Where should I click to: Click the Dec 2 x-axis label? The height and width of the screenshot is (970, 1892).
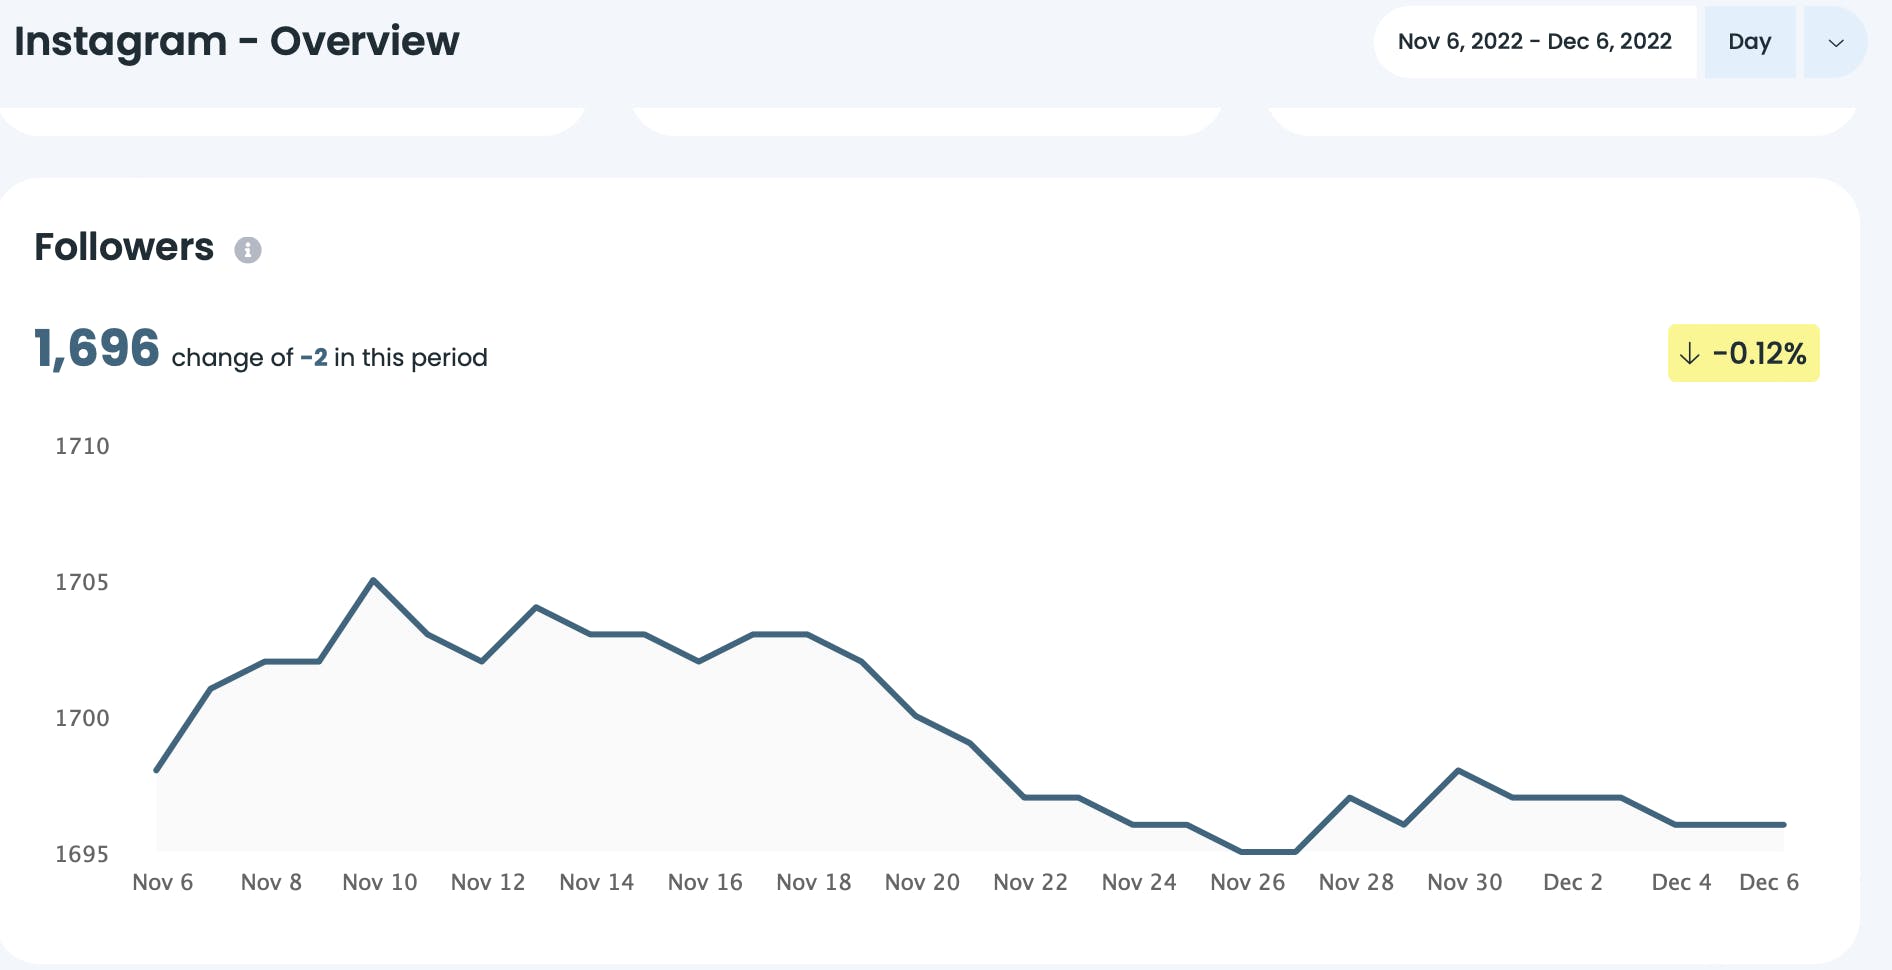(1573, 882)
